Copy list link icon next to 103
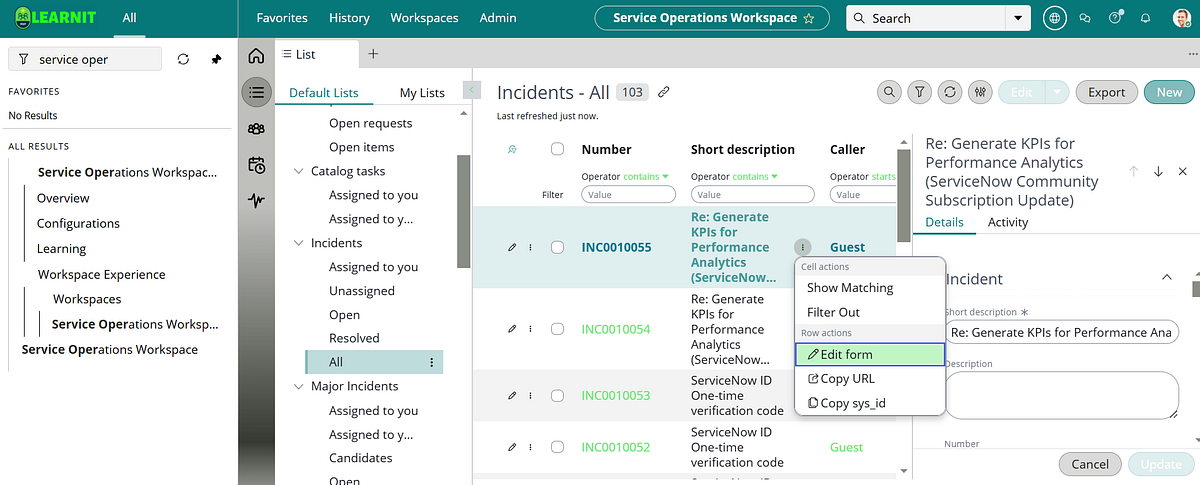This screenshot has width=1200, height=485. tap(663, 92)
